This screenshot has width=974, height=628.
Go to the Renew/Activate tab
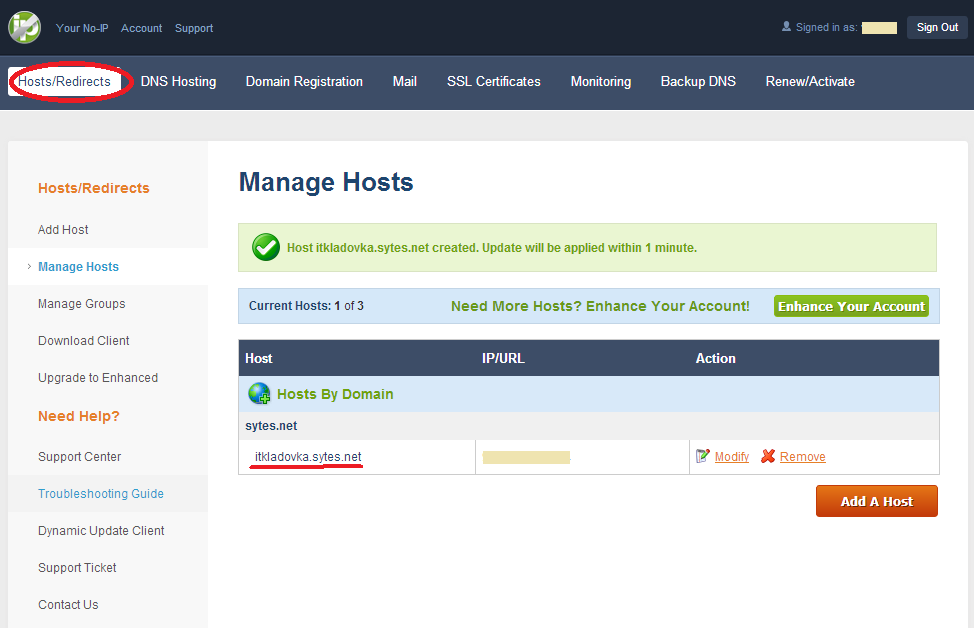[x=810, y=81]
